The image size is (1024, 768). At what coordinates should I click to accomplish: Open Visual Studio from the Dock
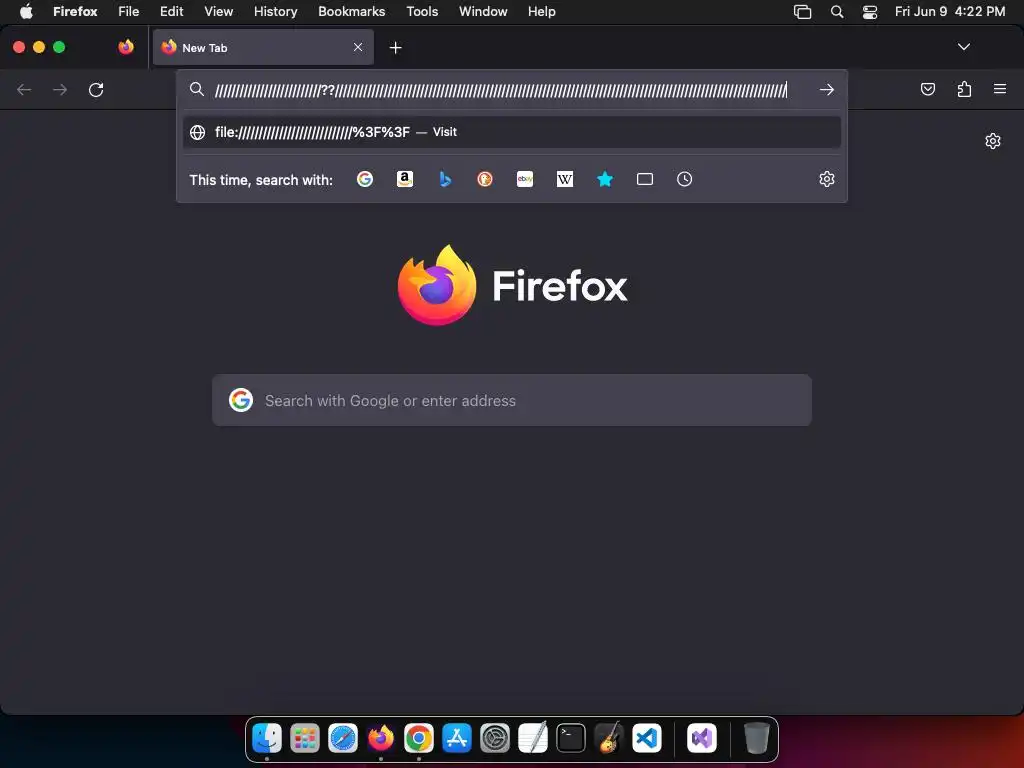701,738
